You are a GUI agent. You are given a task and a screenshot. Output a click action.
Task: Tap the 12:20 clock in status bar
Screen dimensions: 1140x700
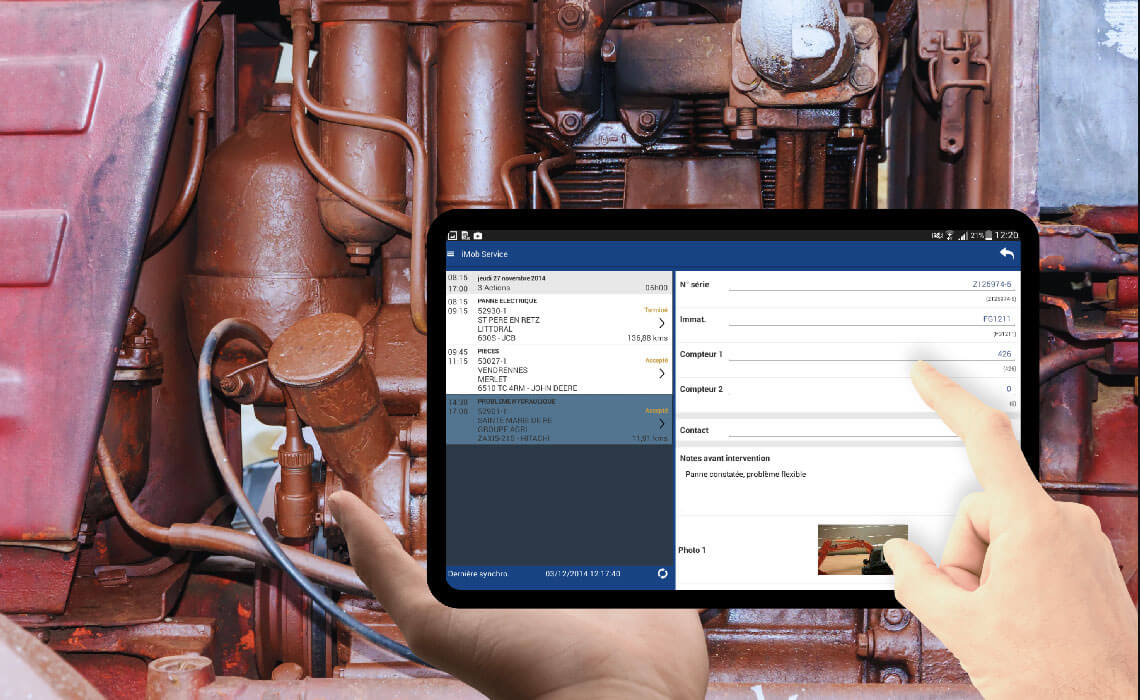point(1007,236)
